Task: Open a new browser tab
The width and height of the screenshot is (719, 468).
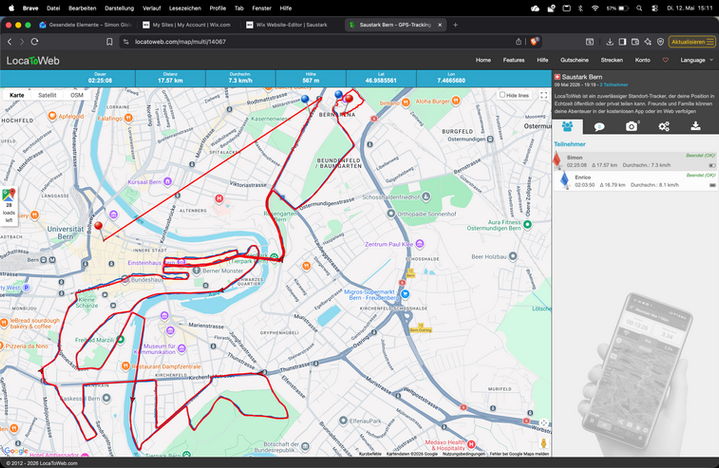Action: (x=455, y=25)
